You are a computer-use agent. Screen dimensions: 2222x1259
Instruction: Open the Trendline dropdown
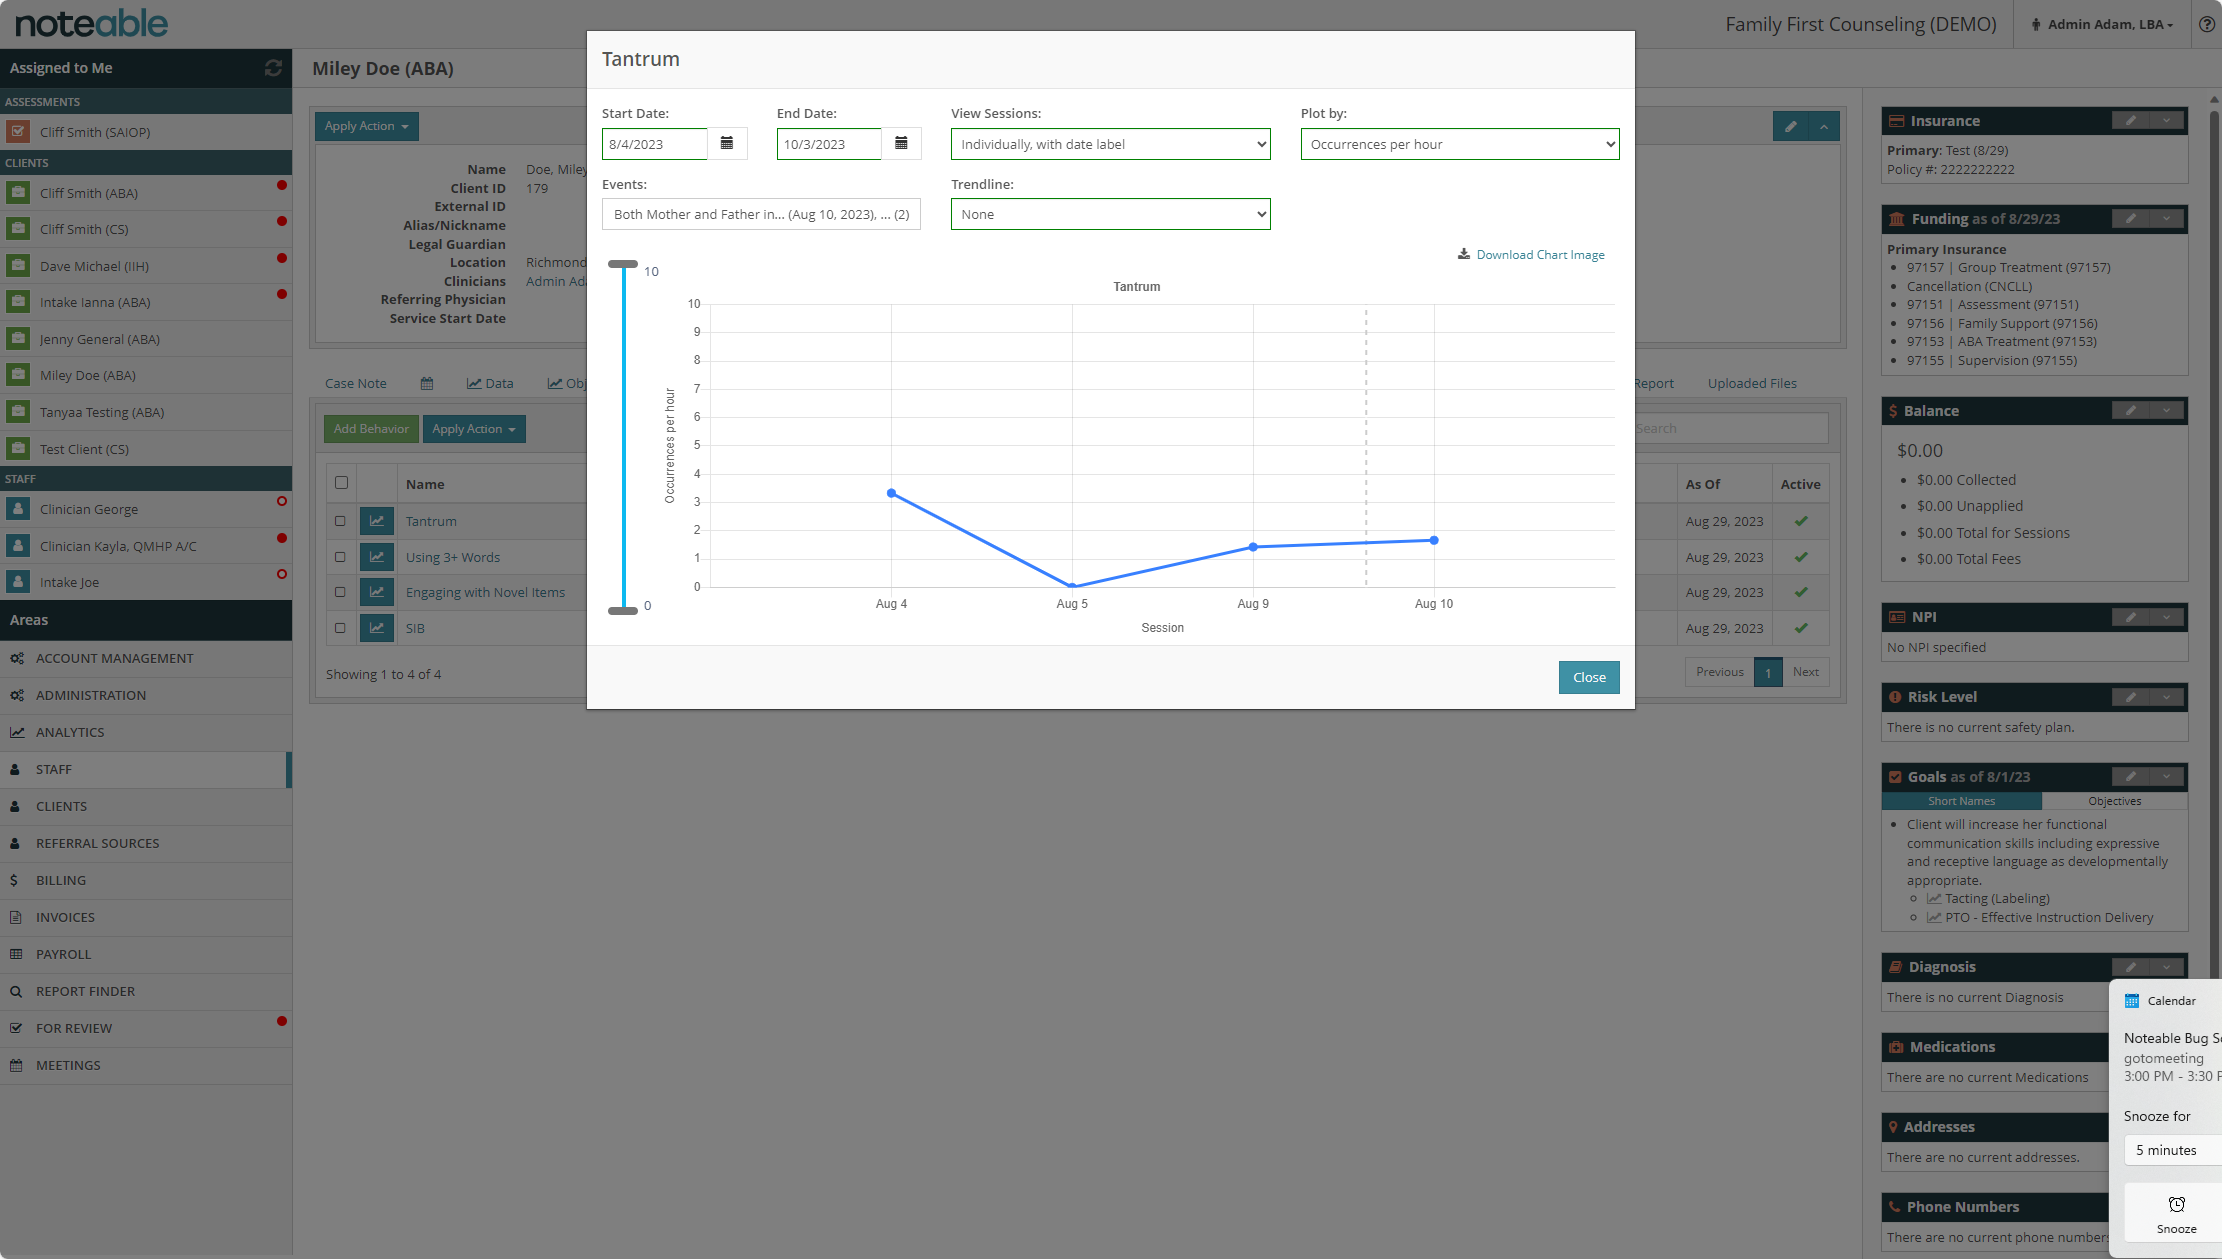[x=1110, y=214]
